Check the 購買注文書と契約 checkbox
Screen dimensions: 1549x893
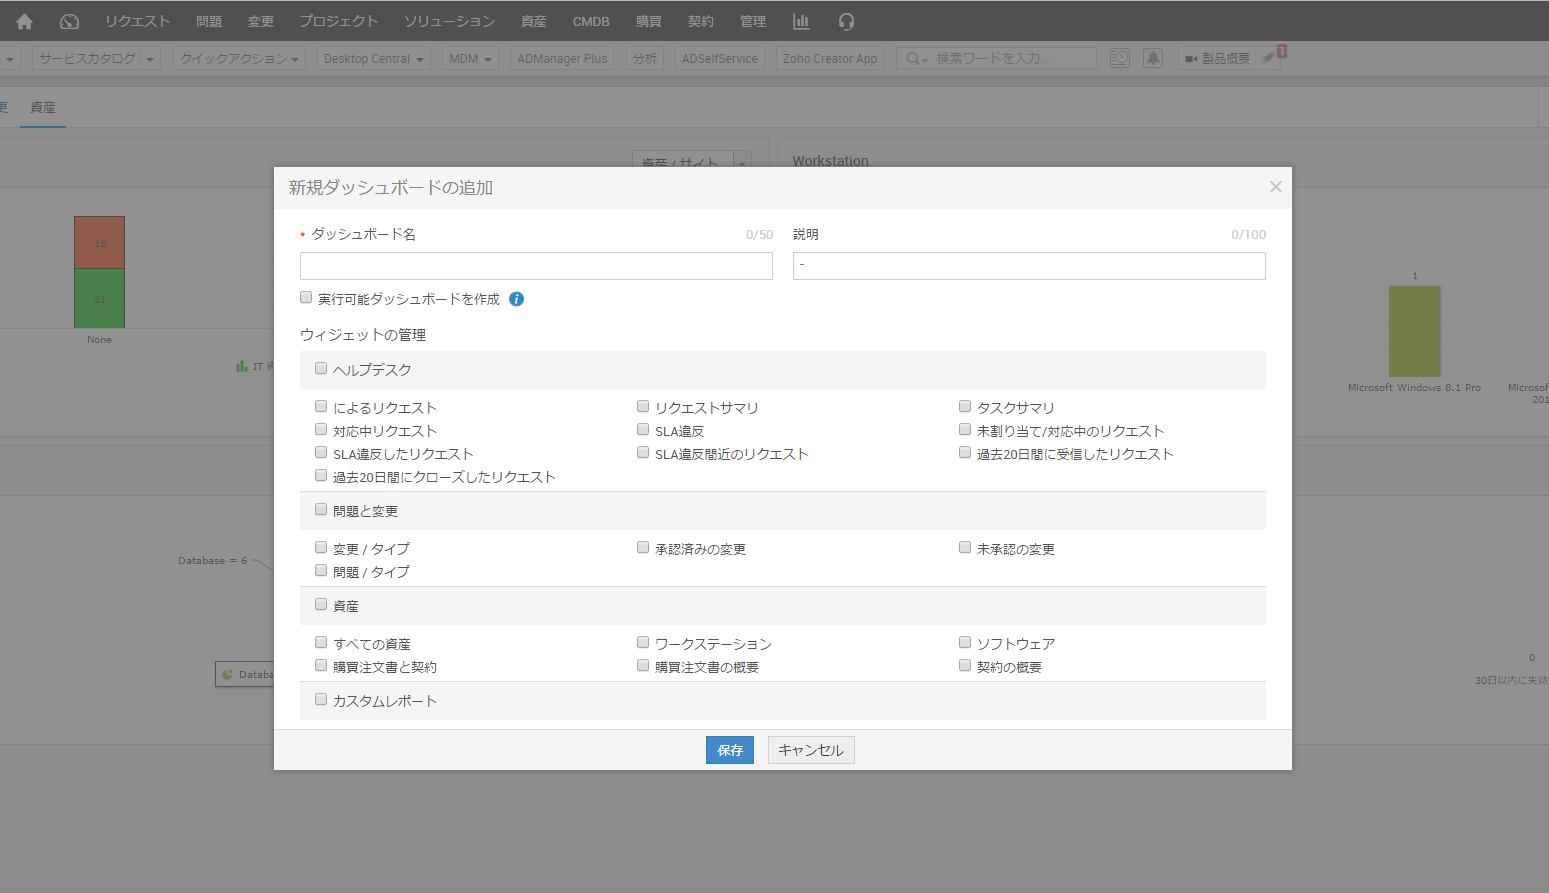pyautogui.click(x=321, y=666)
